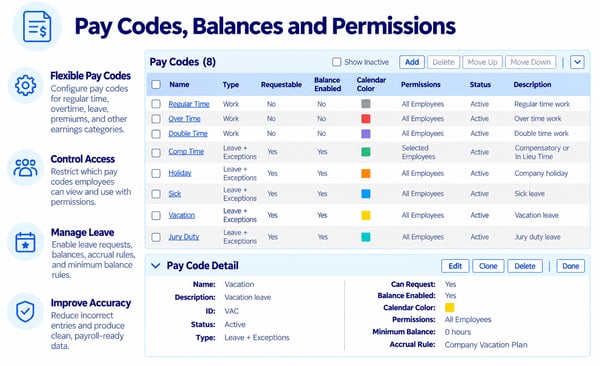Click the teal Jury Duty color swatch

(366, 237)
